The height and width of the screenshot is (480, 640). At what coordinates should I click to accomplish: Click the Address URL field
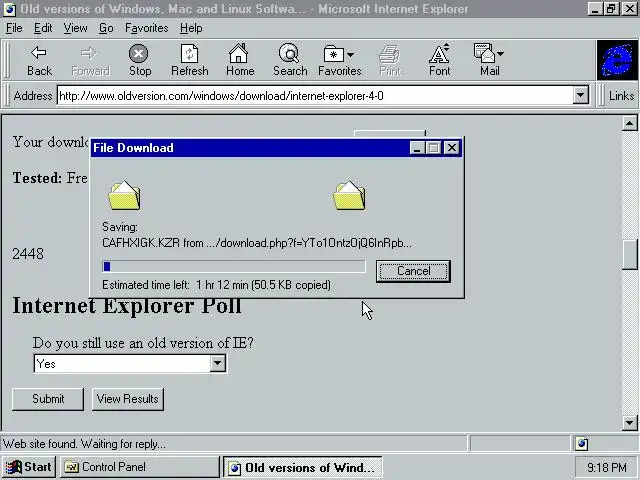point(315,96)
